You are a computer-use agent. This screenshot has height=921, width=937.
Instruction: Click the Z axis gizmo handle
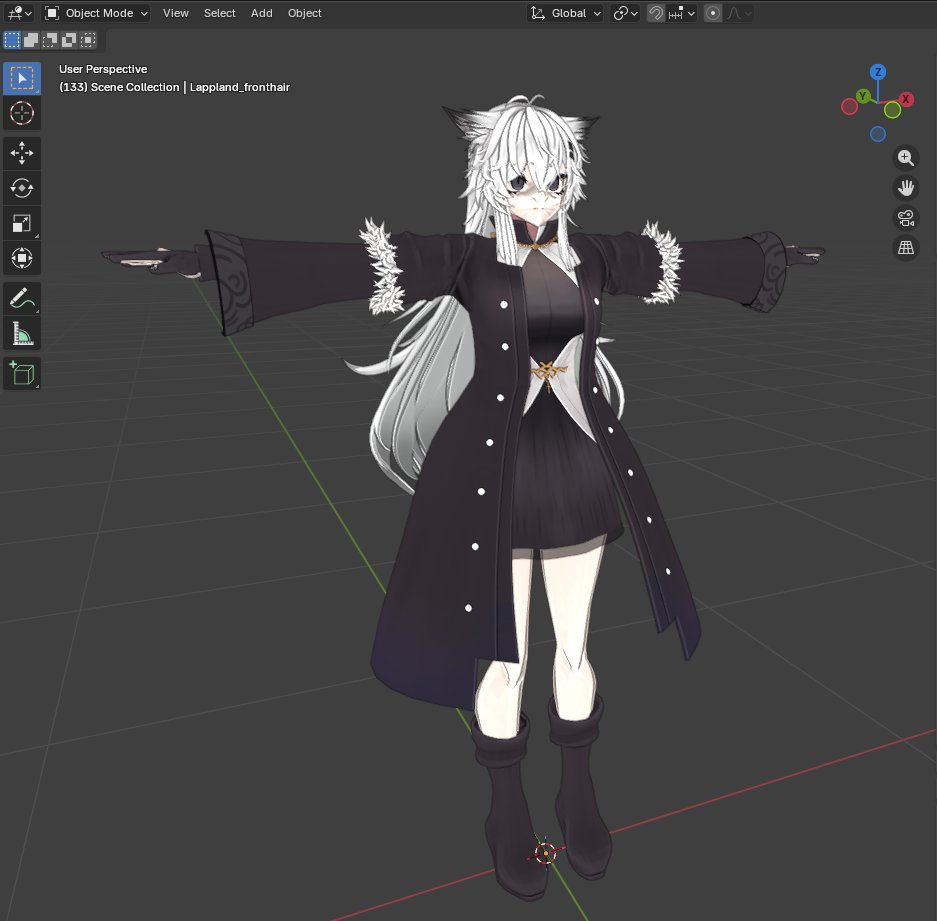(878, 72)
